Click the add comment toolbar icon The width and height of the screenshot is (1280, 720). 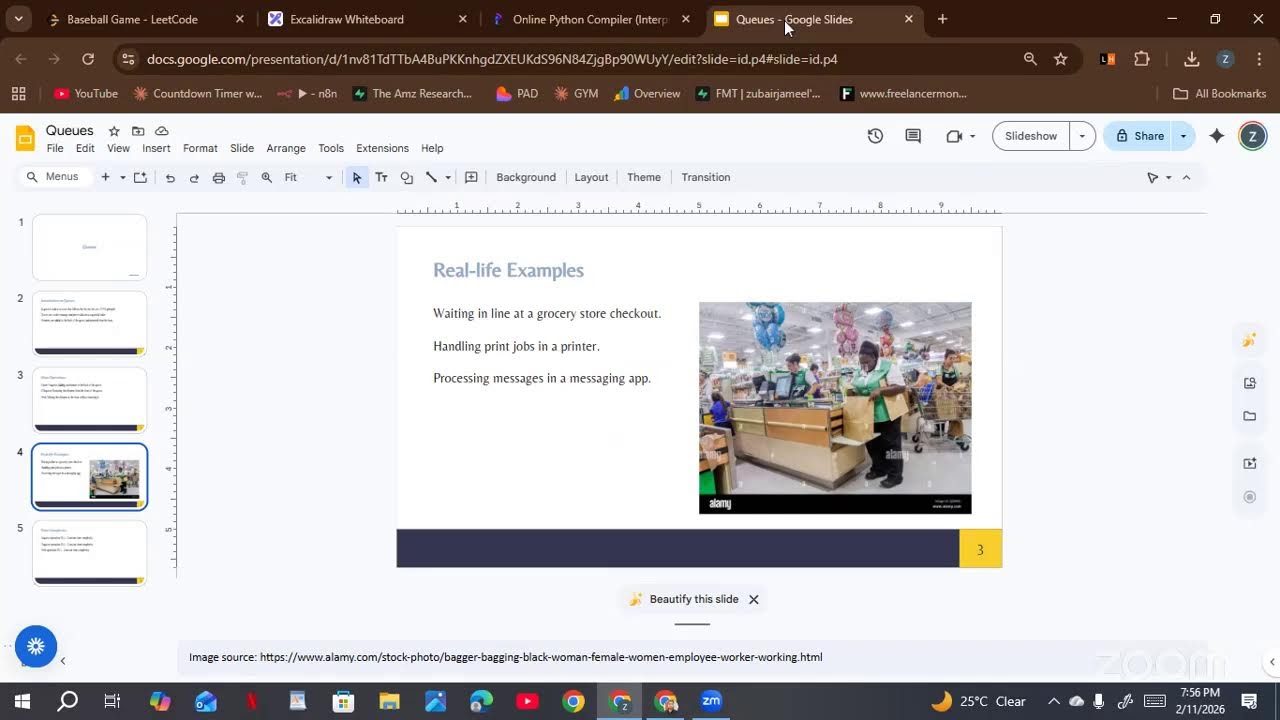pos(471,178)
